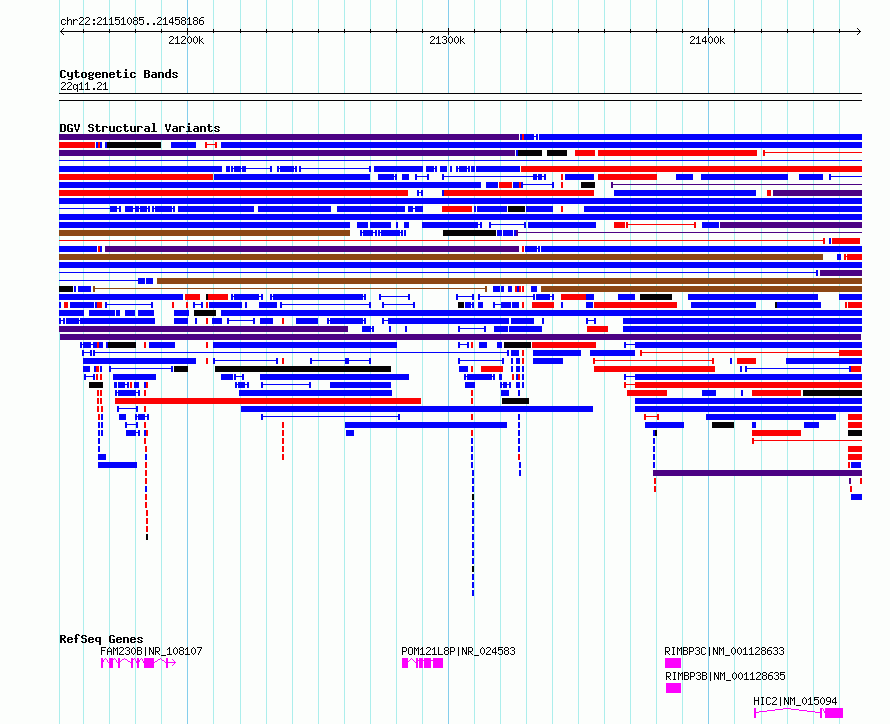Click the 22q11.21 cytogenetic band bar
The image size is (890, 724).
(x=460, y=97)
